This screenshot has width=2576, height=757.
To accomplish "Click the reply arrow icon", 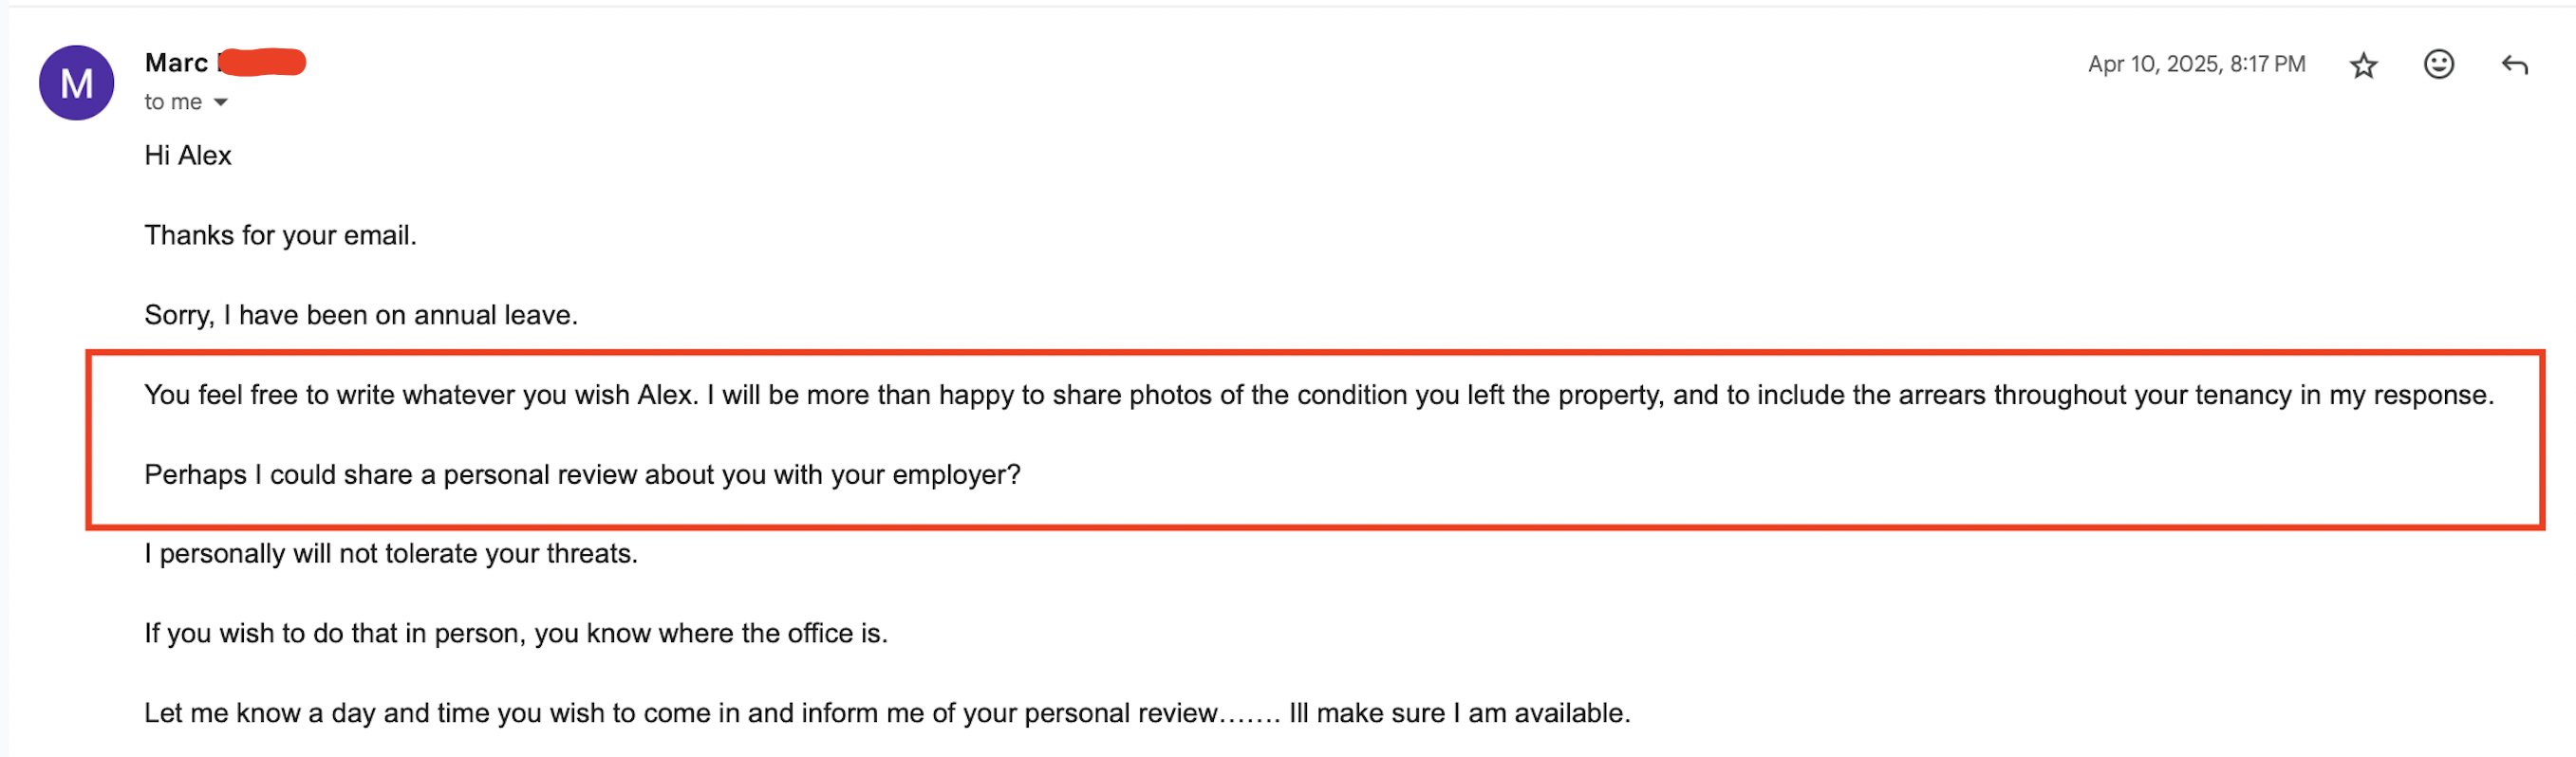I will pos(2514,65).
